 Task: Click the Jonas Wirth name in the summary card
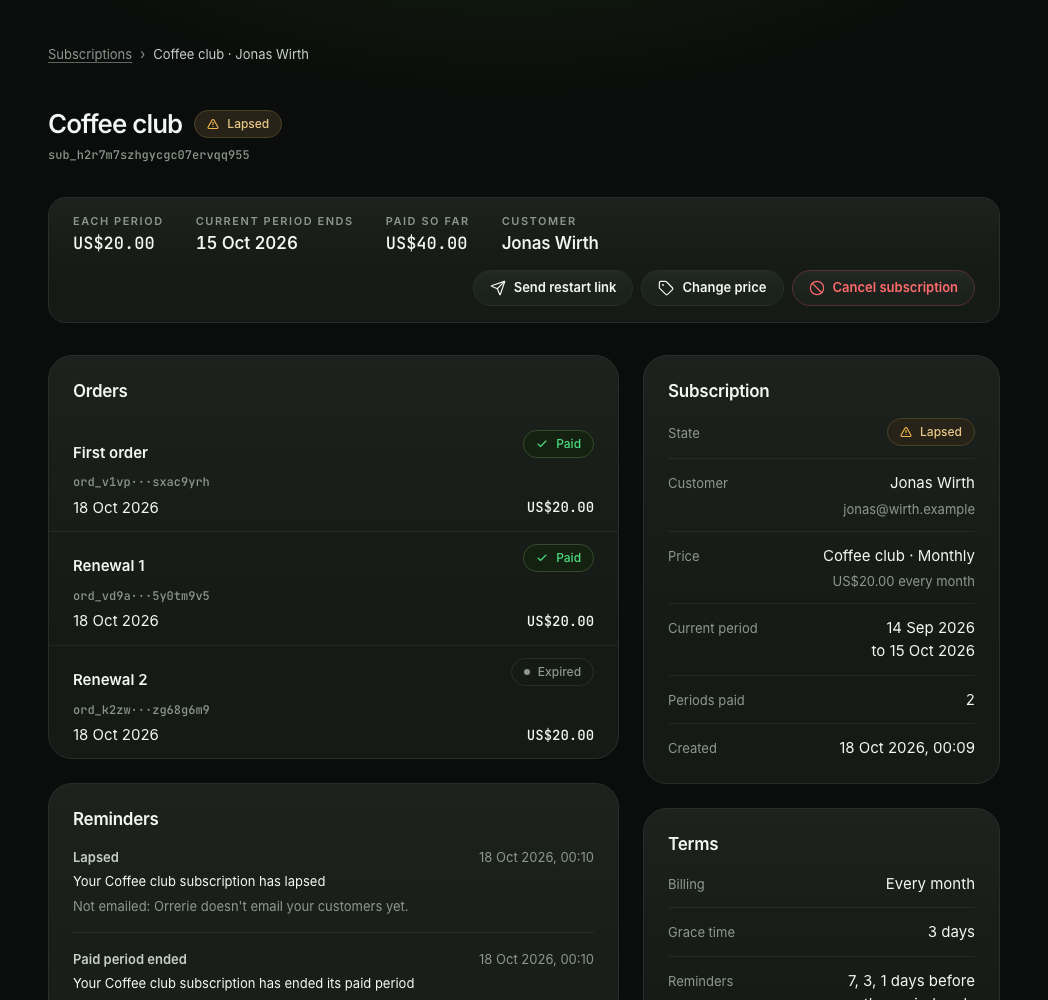[x=550, y=243]
